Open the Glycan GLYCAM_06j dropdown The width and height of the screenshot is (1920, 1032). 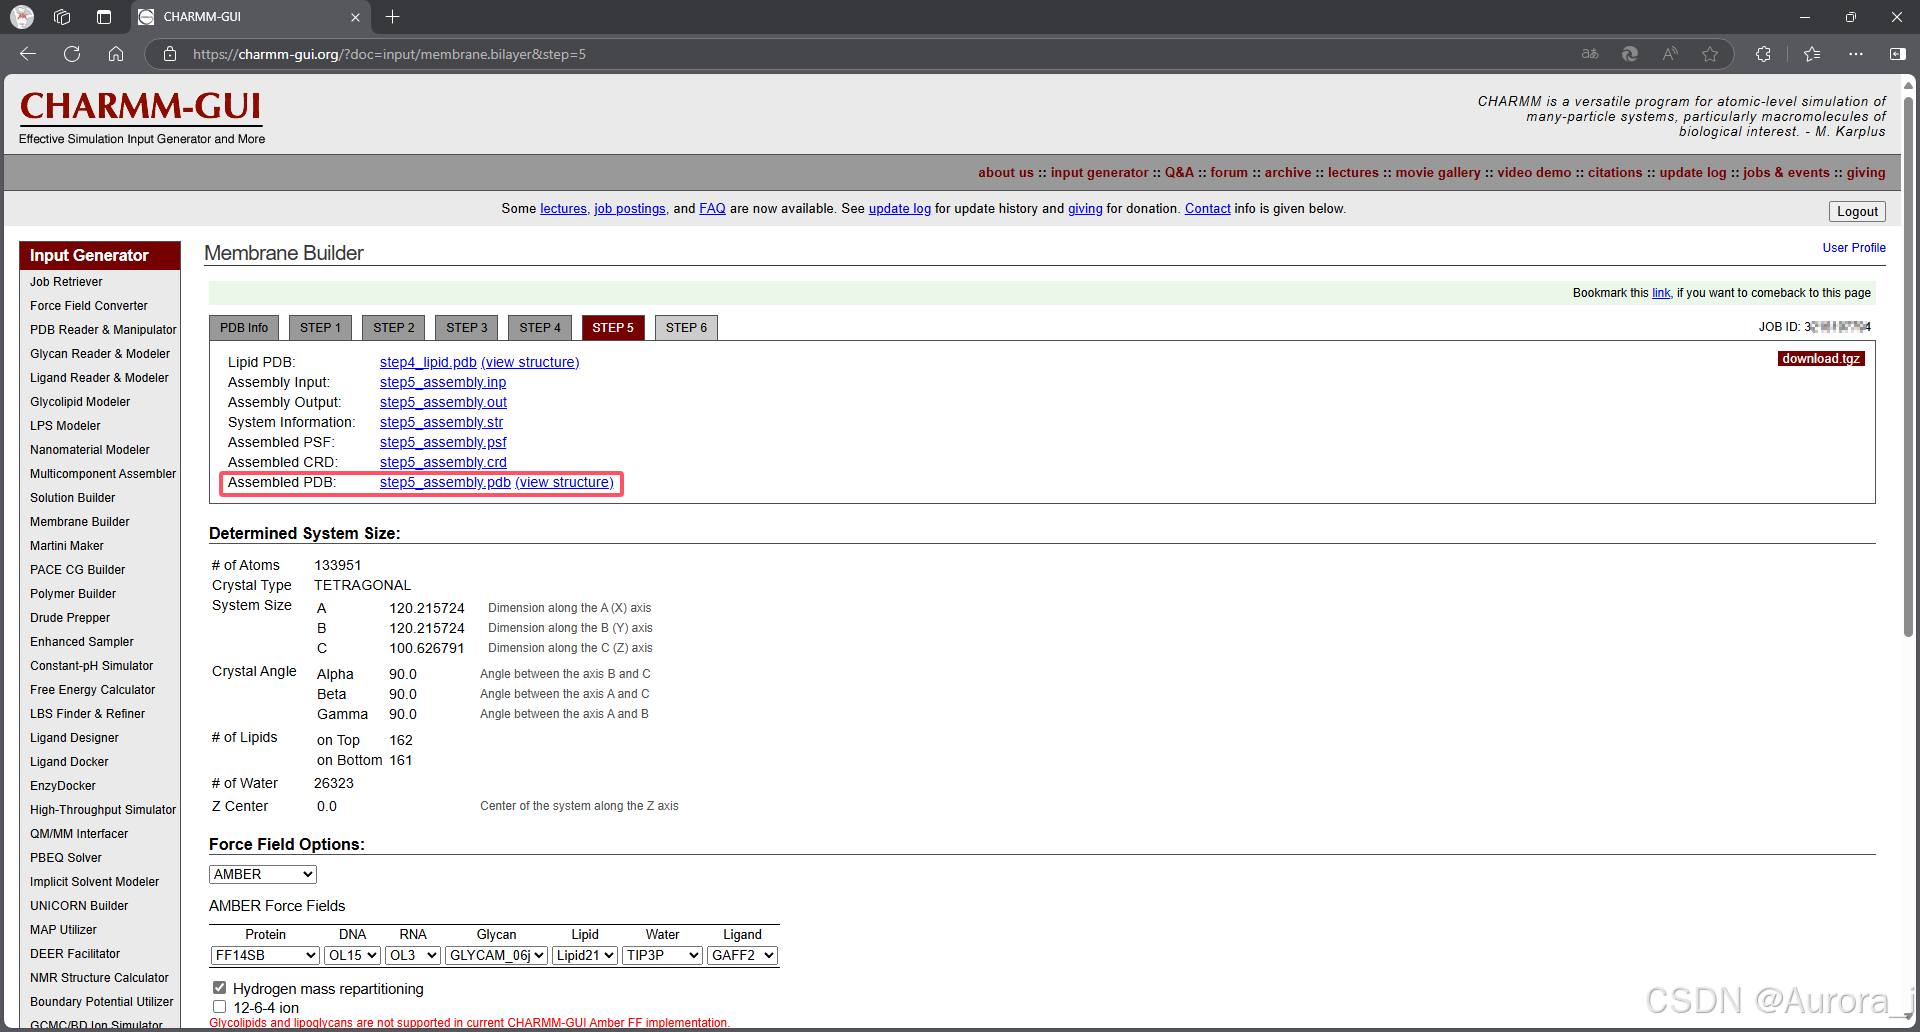click(496, 955)
